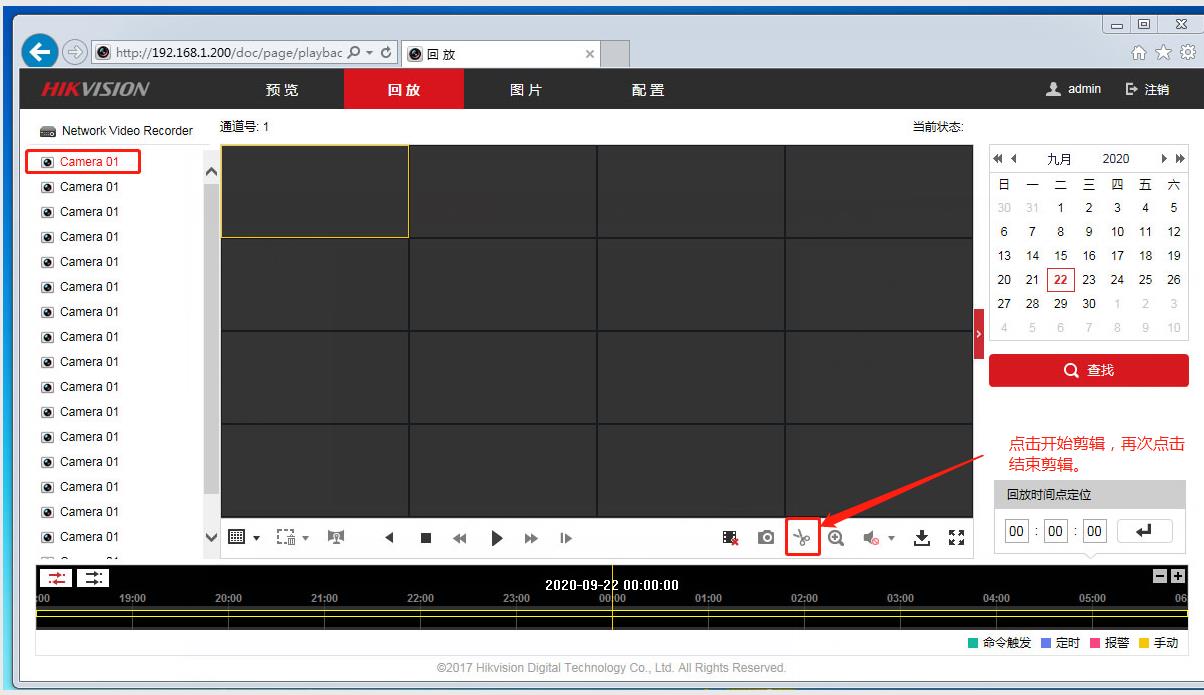Stop playback with the square button
Image resolution: width=1204 pixels, height=695 pixels.
click(x=426, y=538)
